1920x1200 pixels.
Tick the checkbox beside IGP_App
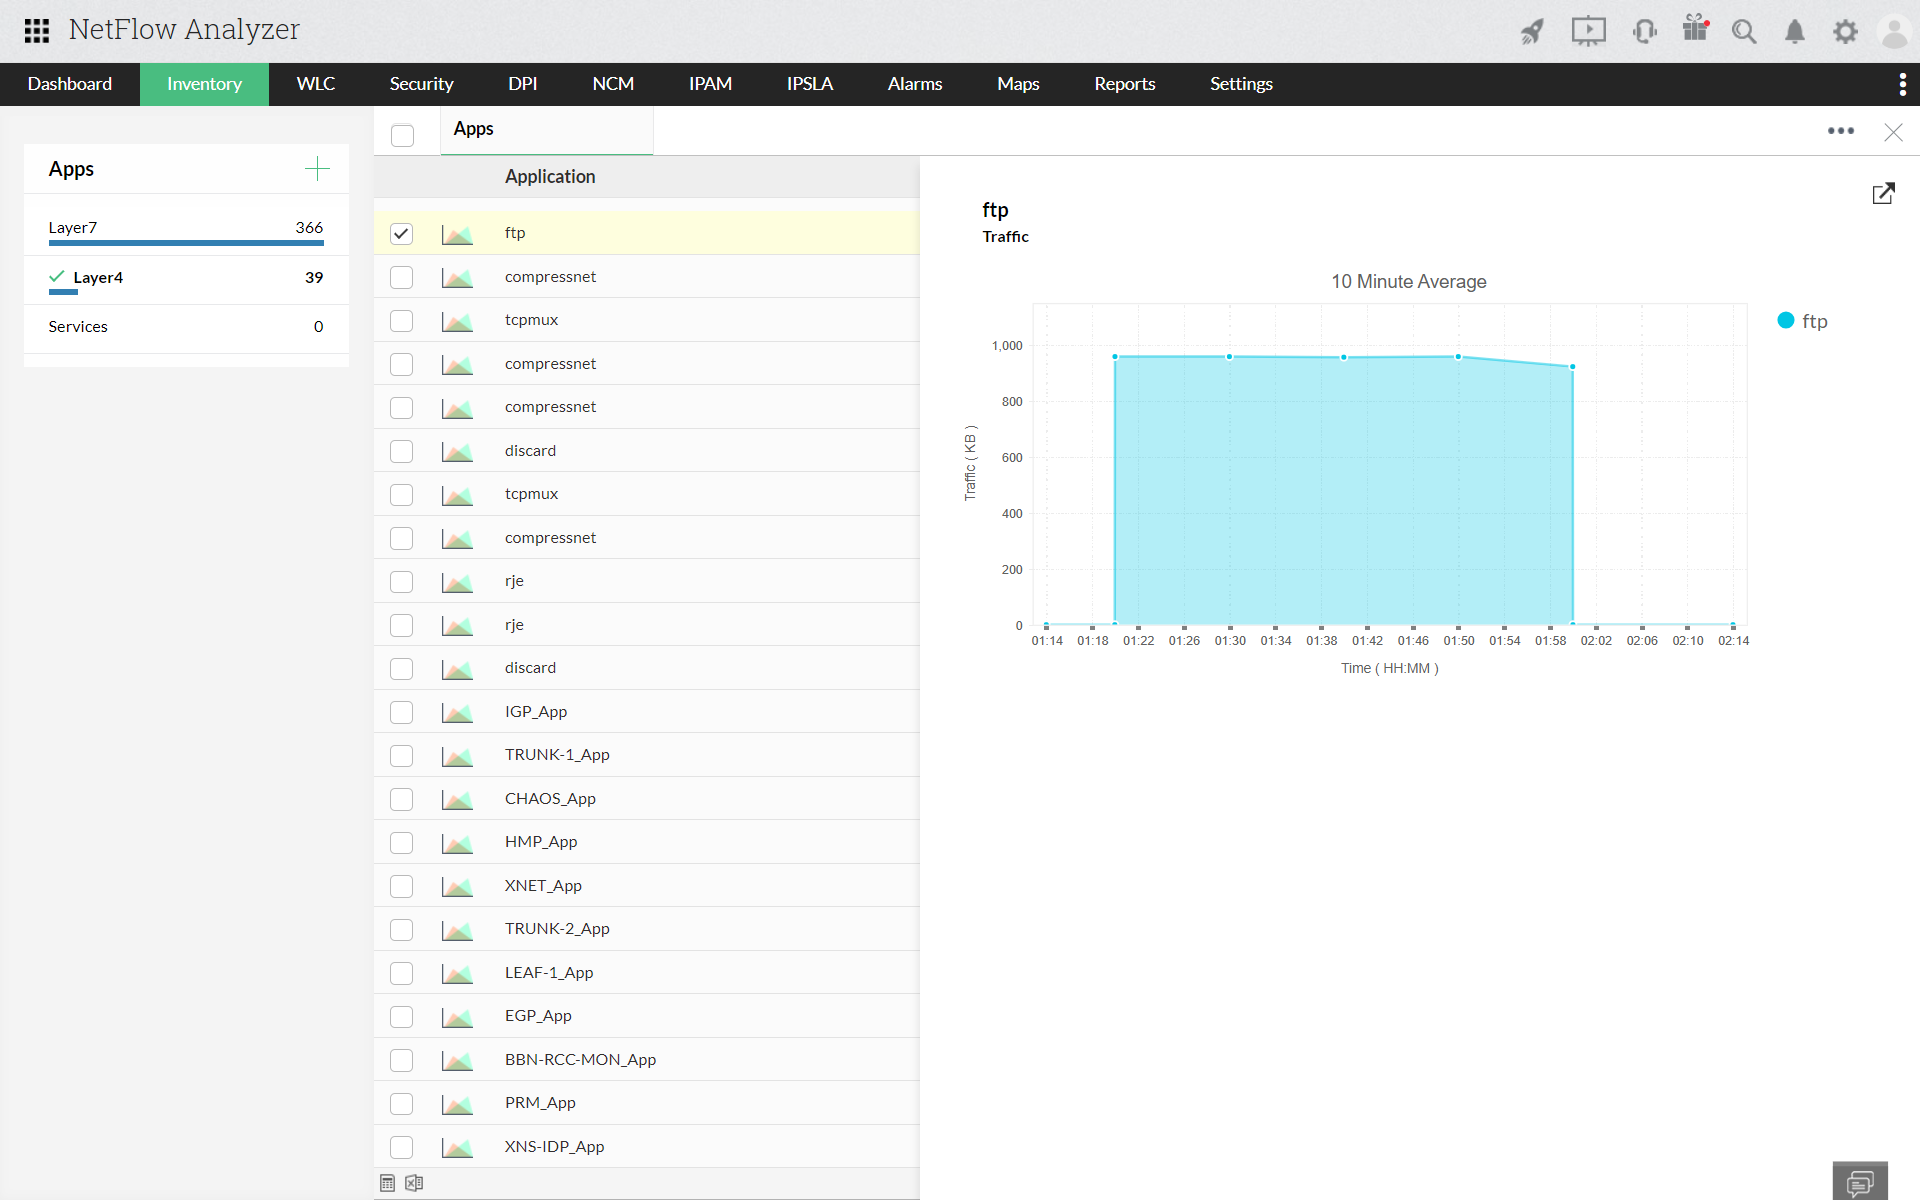(x=401, y=712)
